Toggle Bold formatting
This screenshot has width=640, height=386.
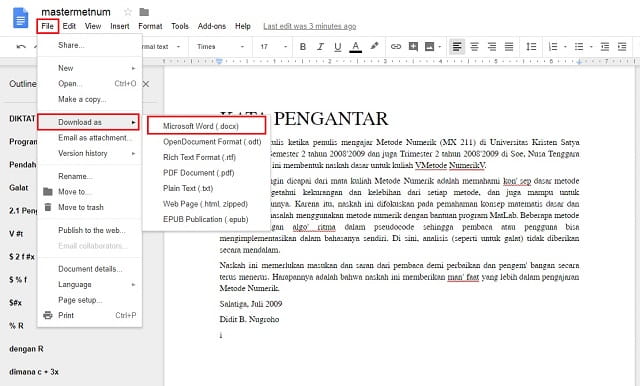tap(303, 47)
